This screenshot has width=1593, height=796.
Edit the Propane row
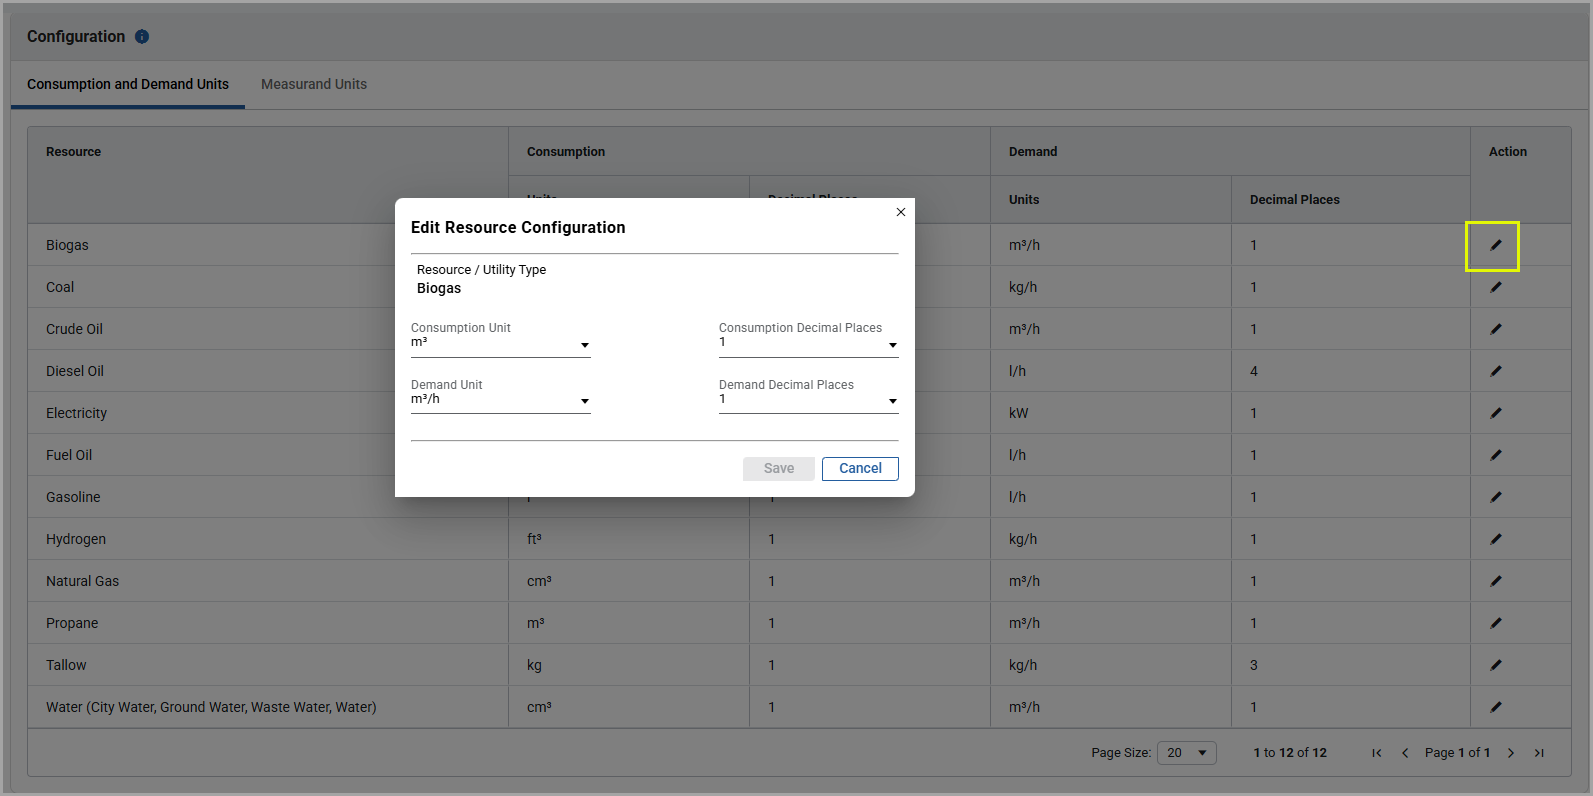click(1496, 623)
